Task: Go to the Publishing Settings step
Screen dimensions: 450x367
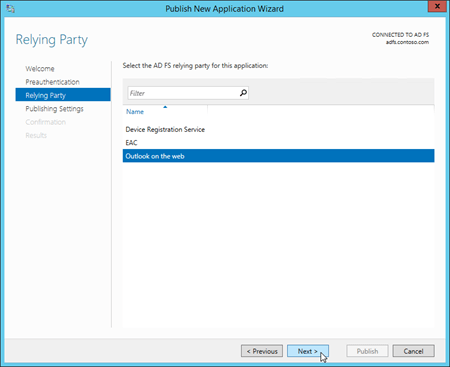Action: coord(54,109)
